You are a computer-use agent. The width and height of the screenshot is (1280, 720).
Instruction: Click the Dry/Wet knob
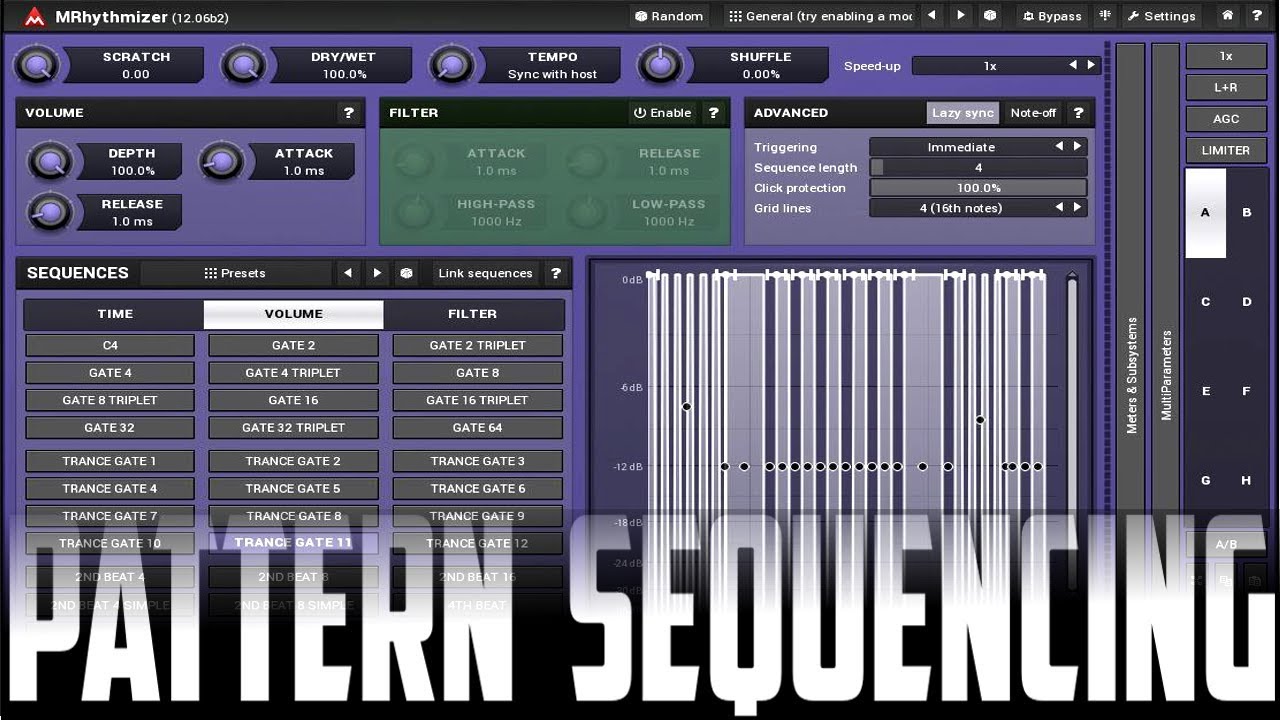pos(244,66)
